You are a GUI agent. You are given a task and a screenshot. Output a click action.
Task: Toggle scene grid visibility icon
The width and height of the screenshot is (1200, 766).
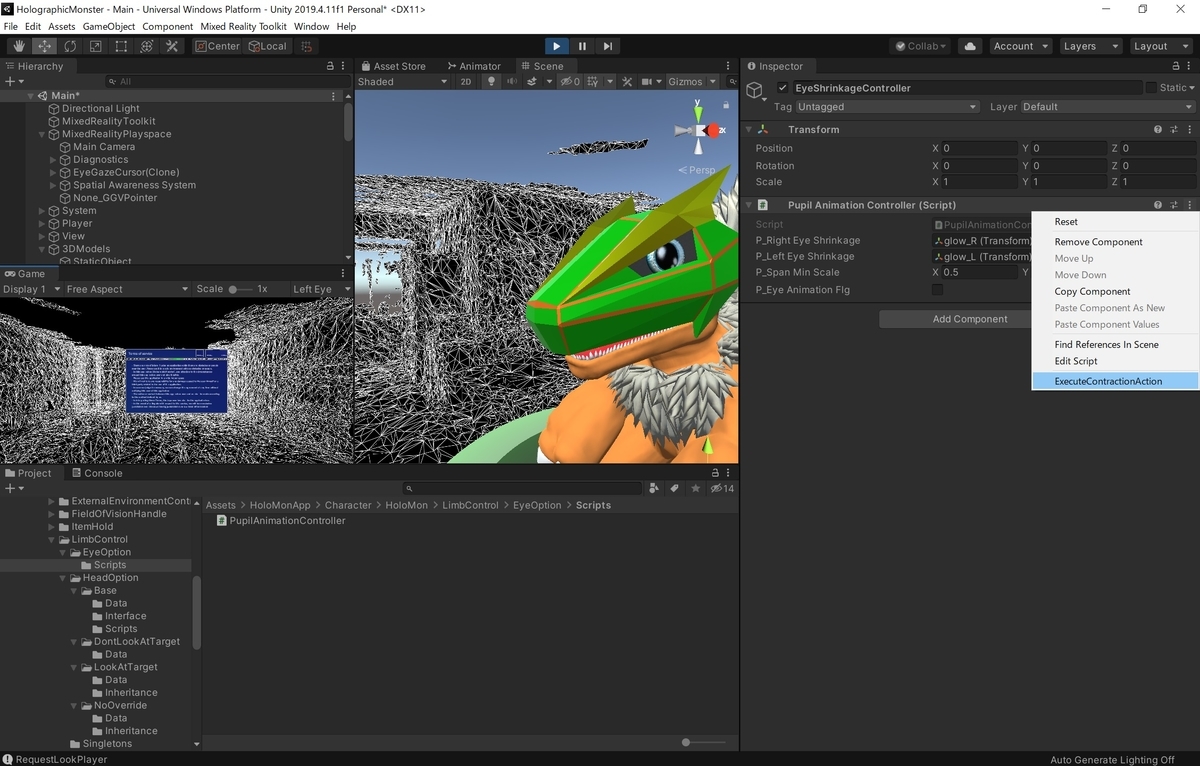[x=595, y=82]
